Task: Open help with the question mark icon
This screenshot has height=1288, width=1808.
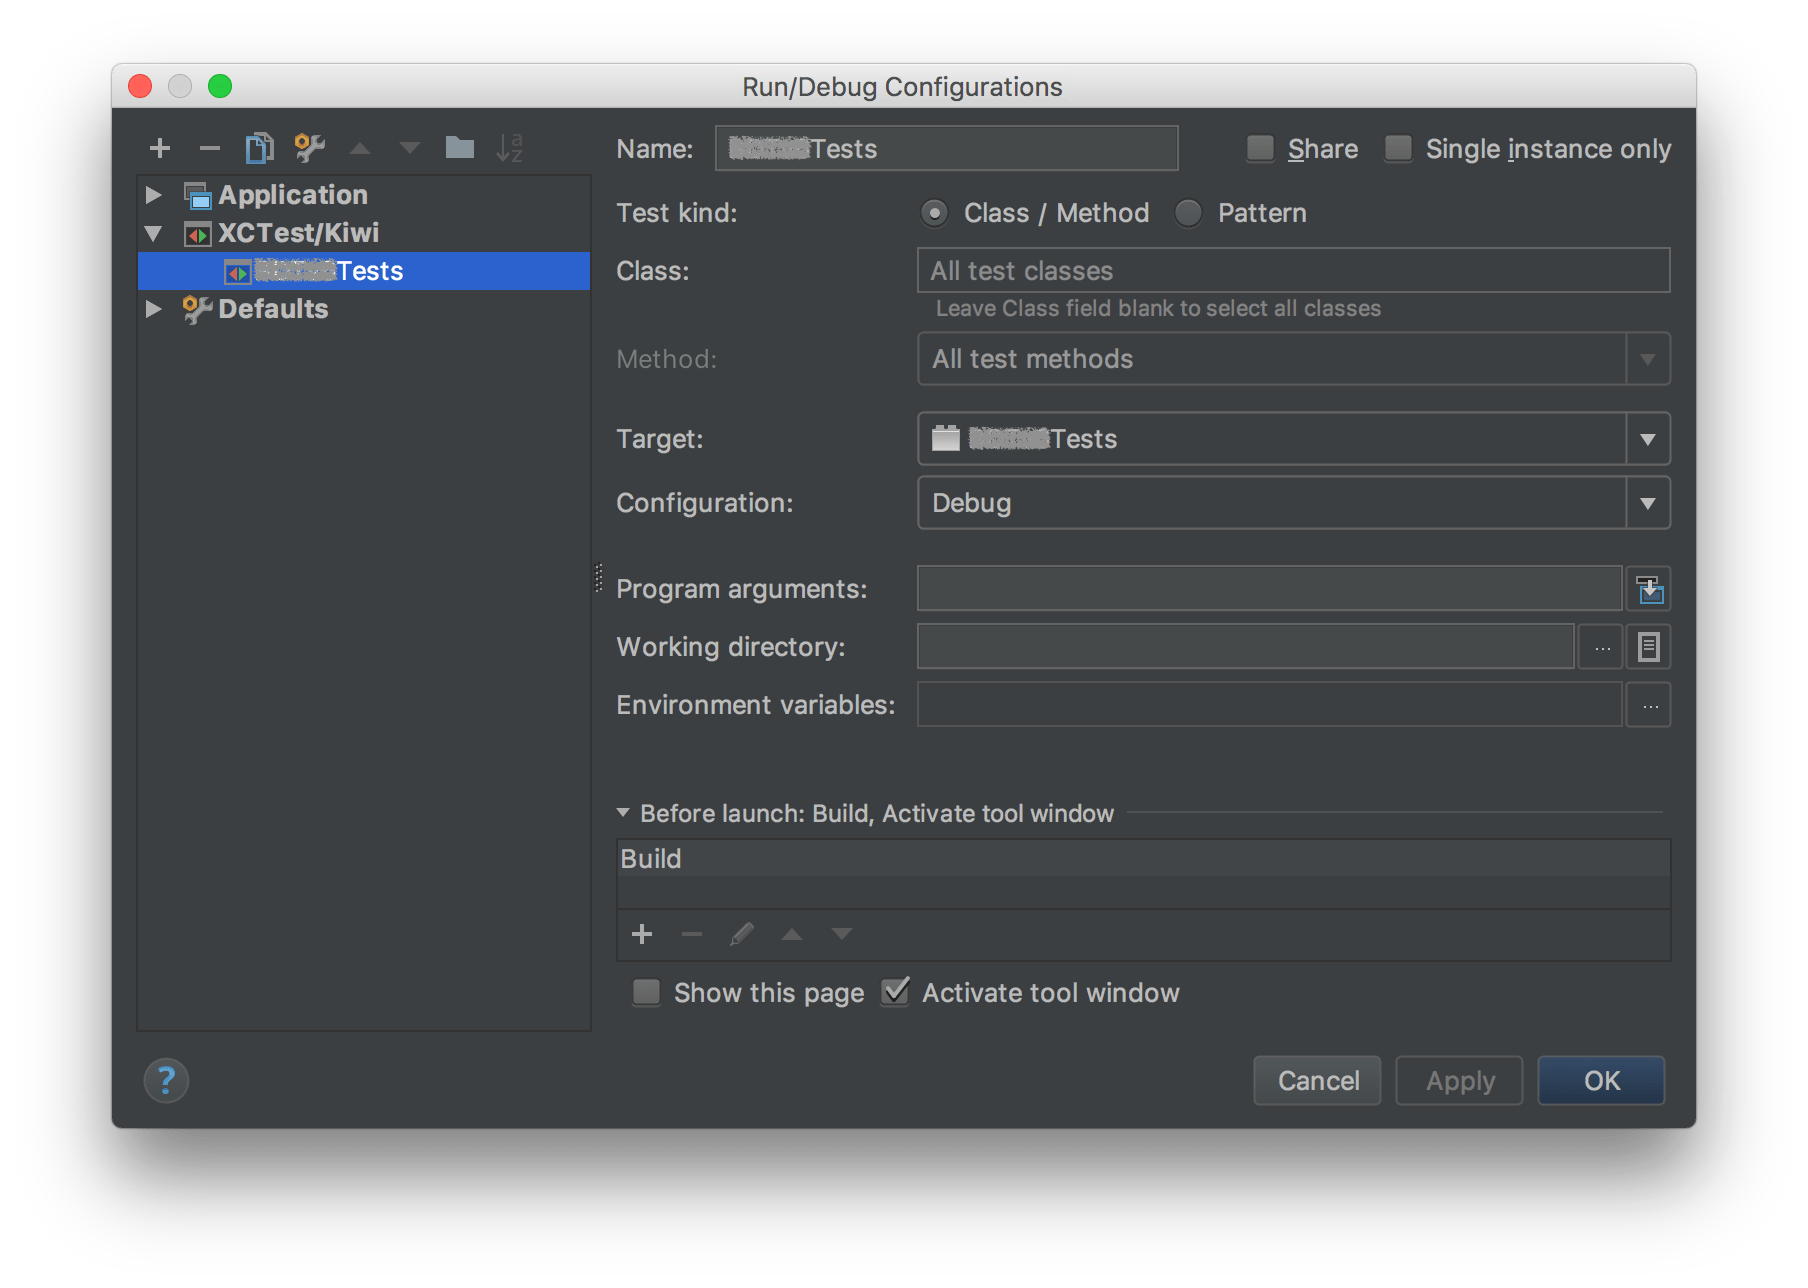Action: [166, 1080]
